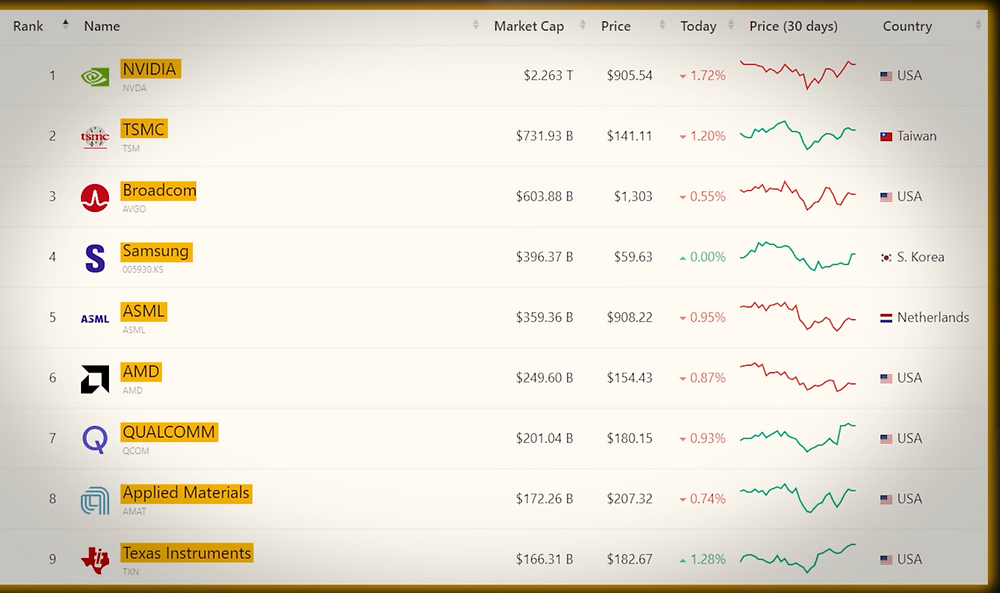Click the Texas Instruments logo icon
Viewport: 1000px width, 593px height.
(95, 560)
